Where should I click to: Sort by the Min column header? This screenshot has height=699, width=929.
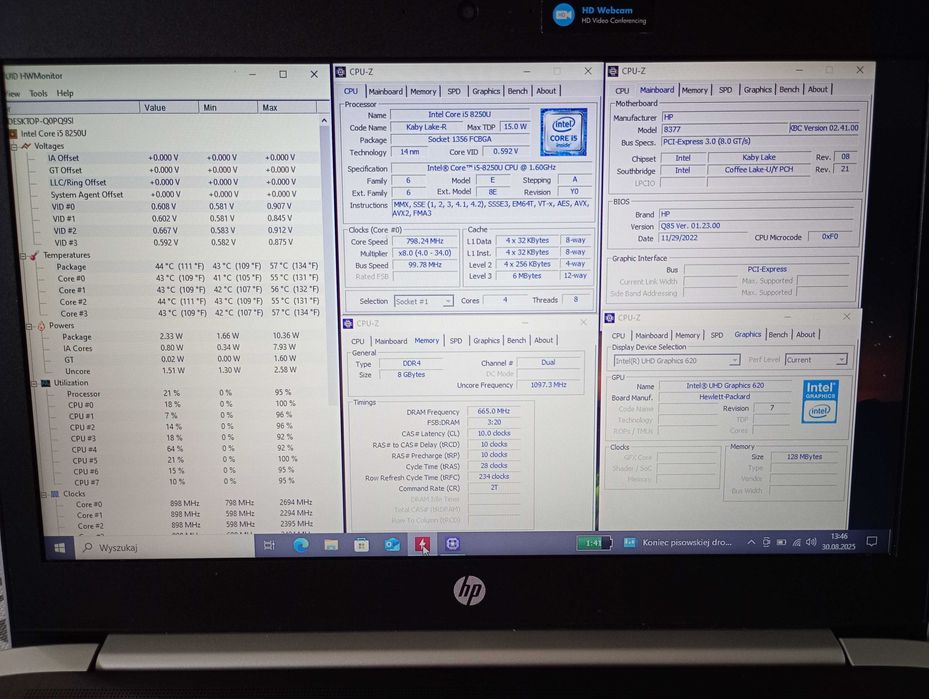[x=229, y=107]
